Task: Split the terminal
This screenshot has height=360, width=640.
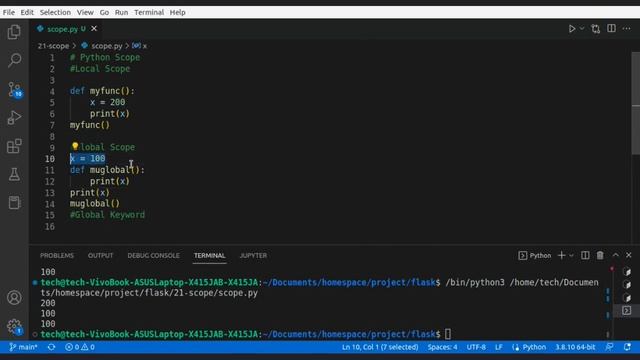Action: pyautogui.click(x=585, y=256)
